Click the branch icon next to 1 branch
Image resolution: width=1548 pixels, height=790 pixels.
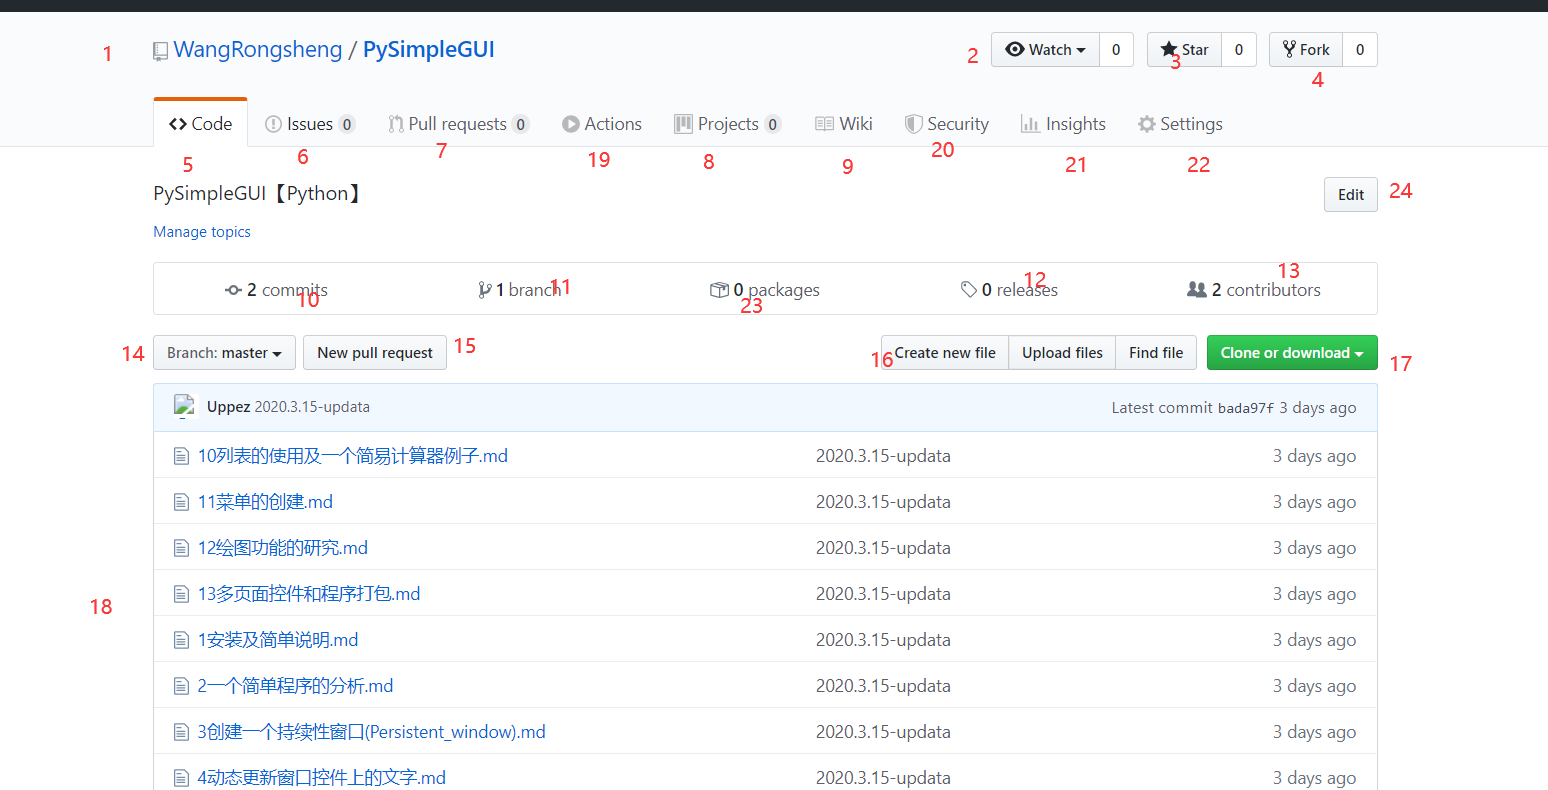tap(485, 290)
